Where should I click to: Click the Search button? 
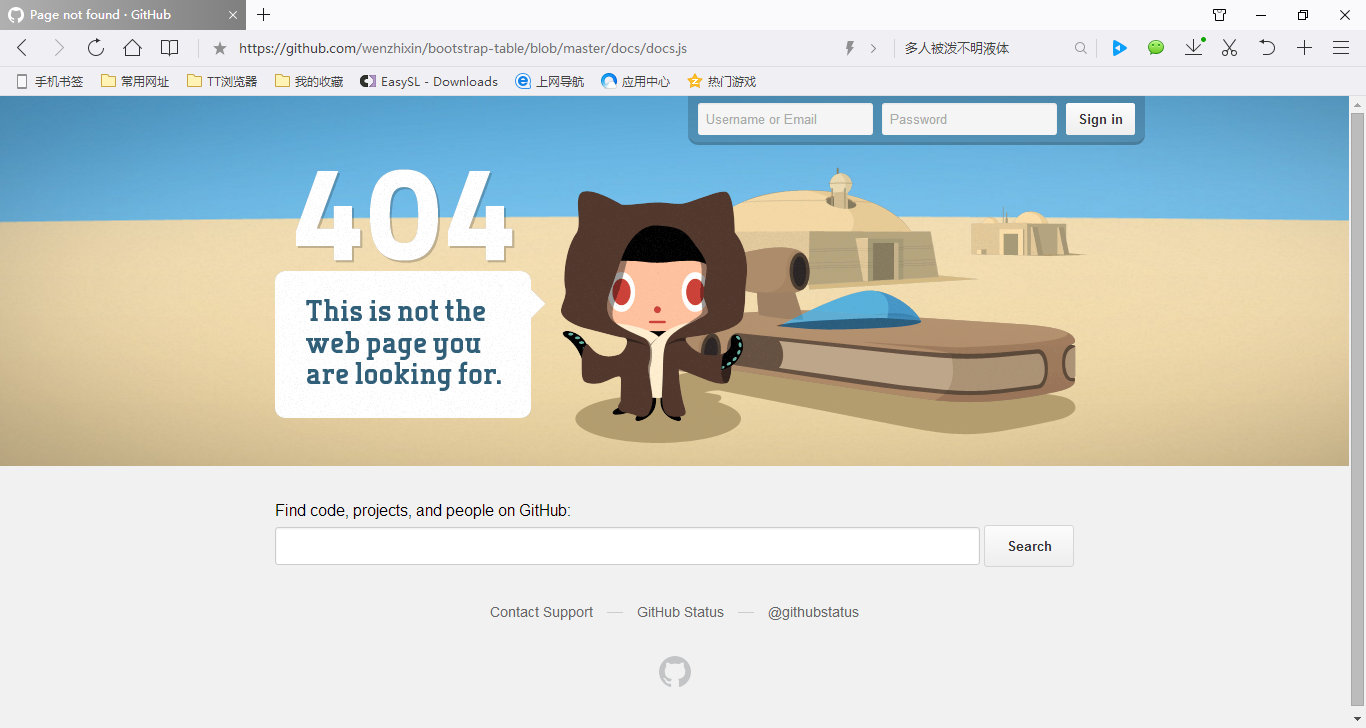coord(1029,546)
